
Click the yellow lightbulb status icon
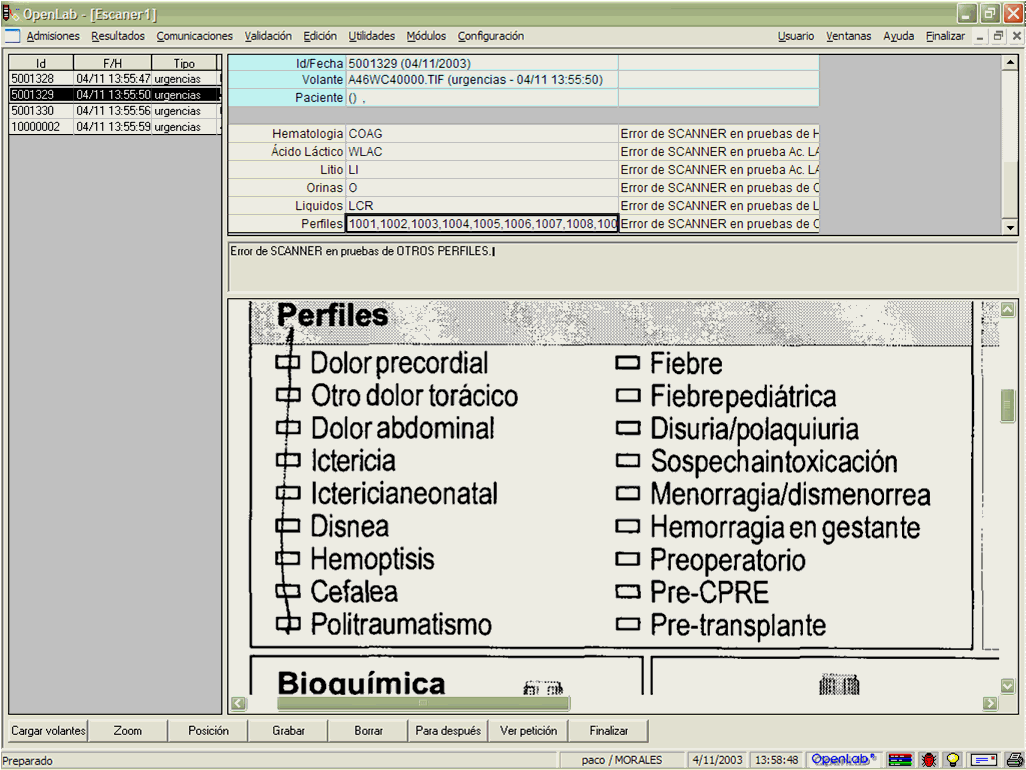[x=954, y=760]
